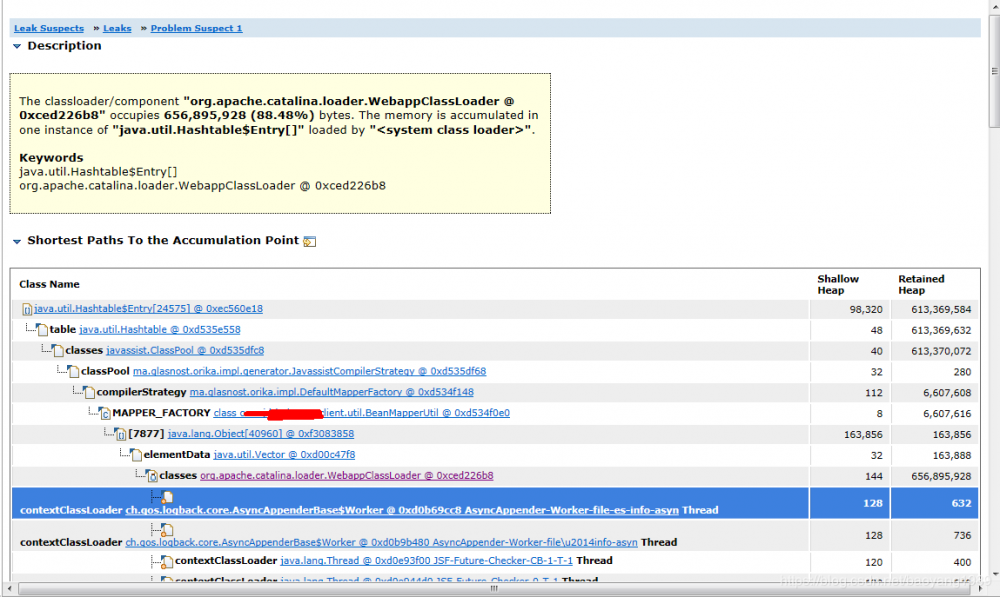Image resolution: width=1000 pixels, height=597 pixels.
Task: Open the JSF-Future-Checker-CB-1-T-1 thread link
Action: (427, 561)
